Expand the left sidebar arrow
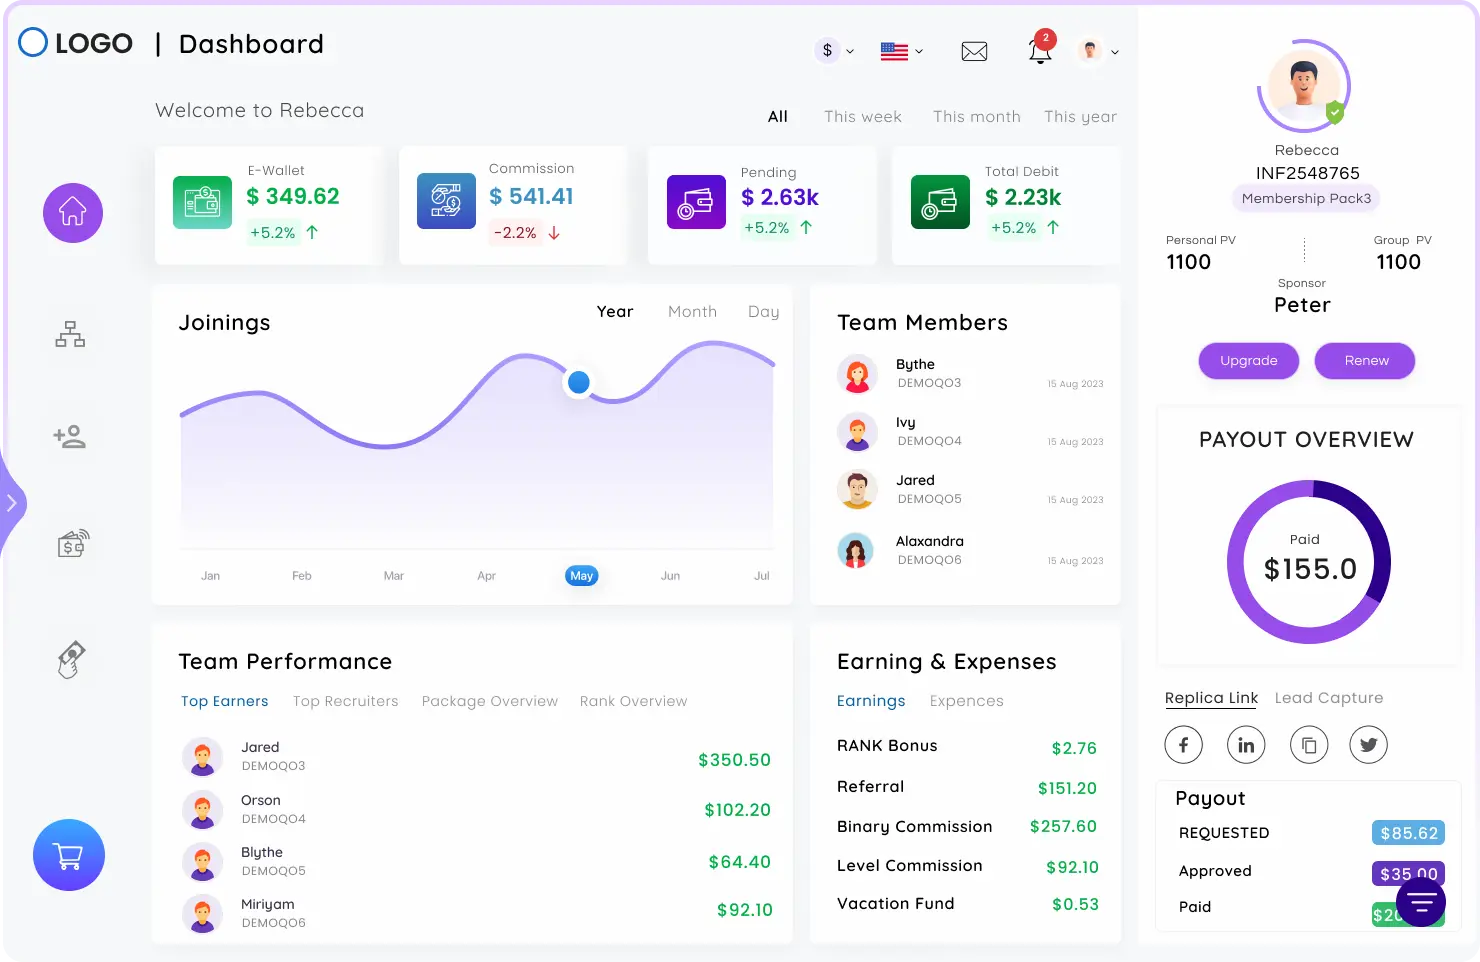The width and height of the screenshot is (1480, 962). tap(11, 503)
